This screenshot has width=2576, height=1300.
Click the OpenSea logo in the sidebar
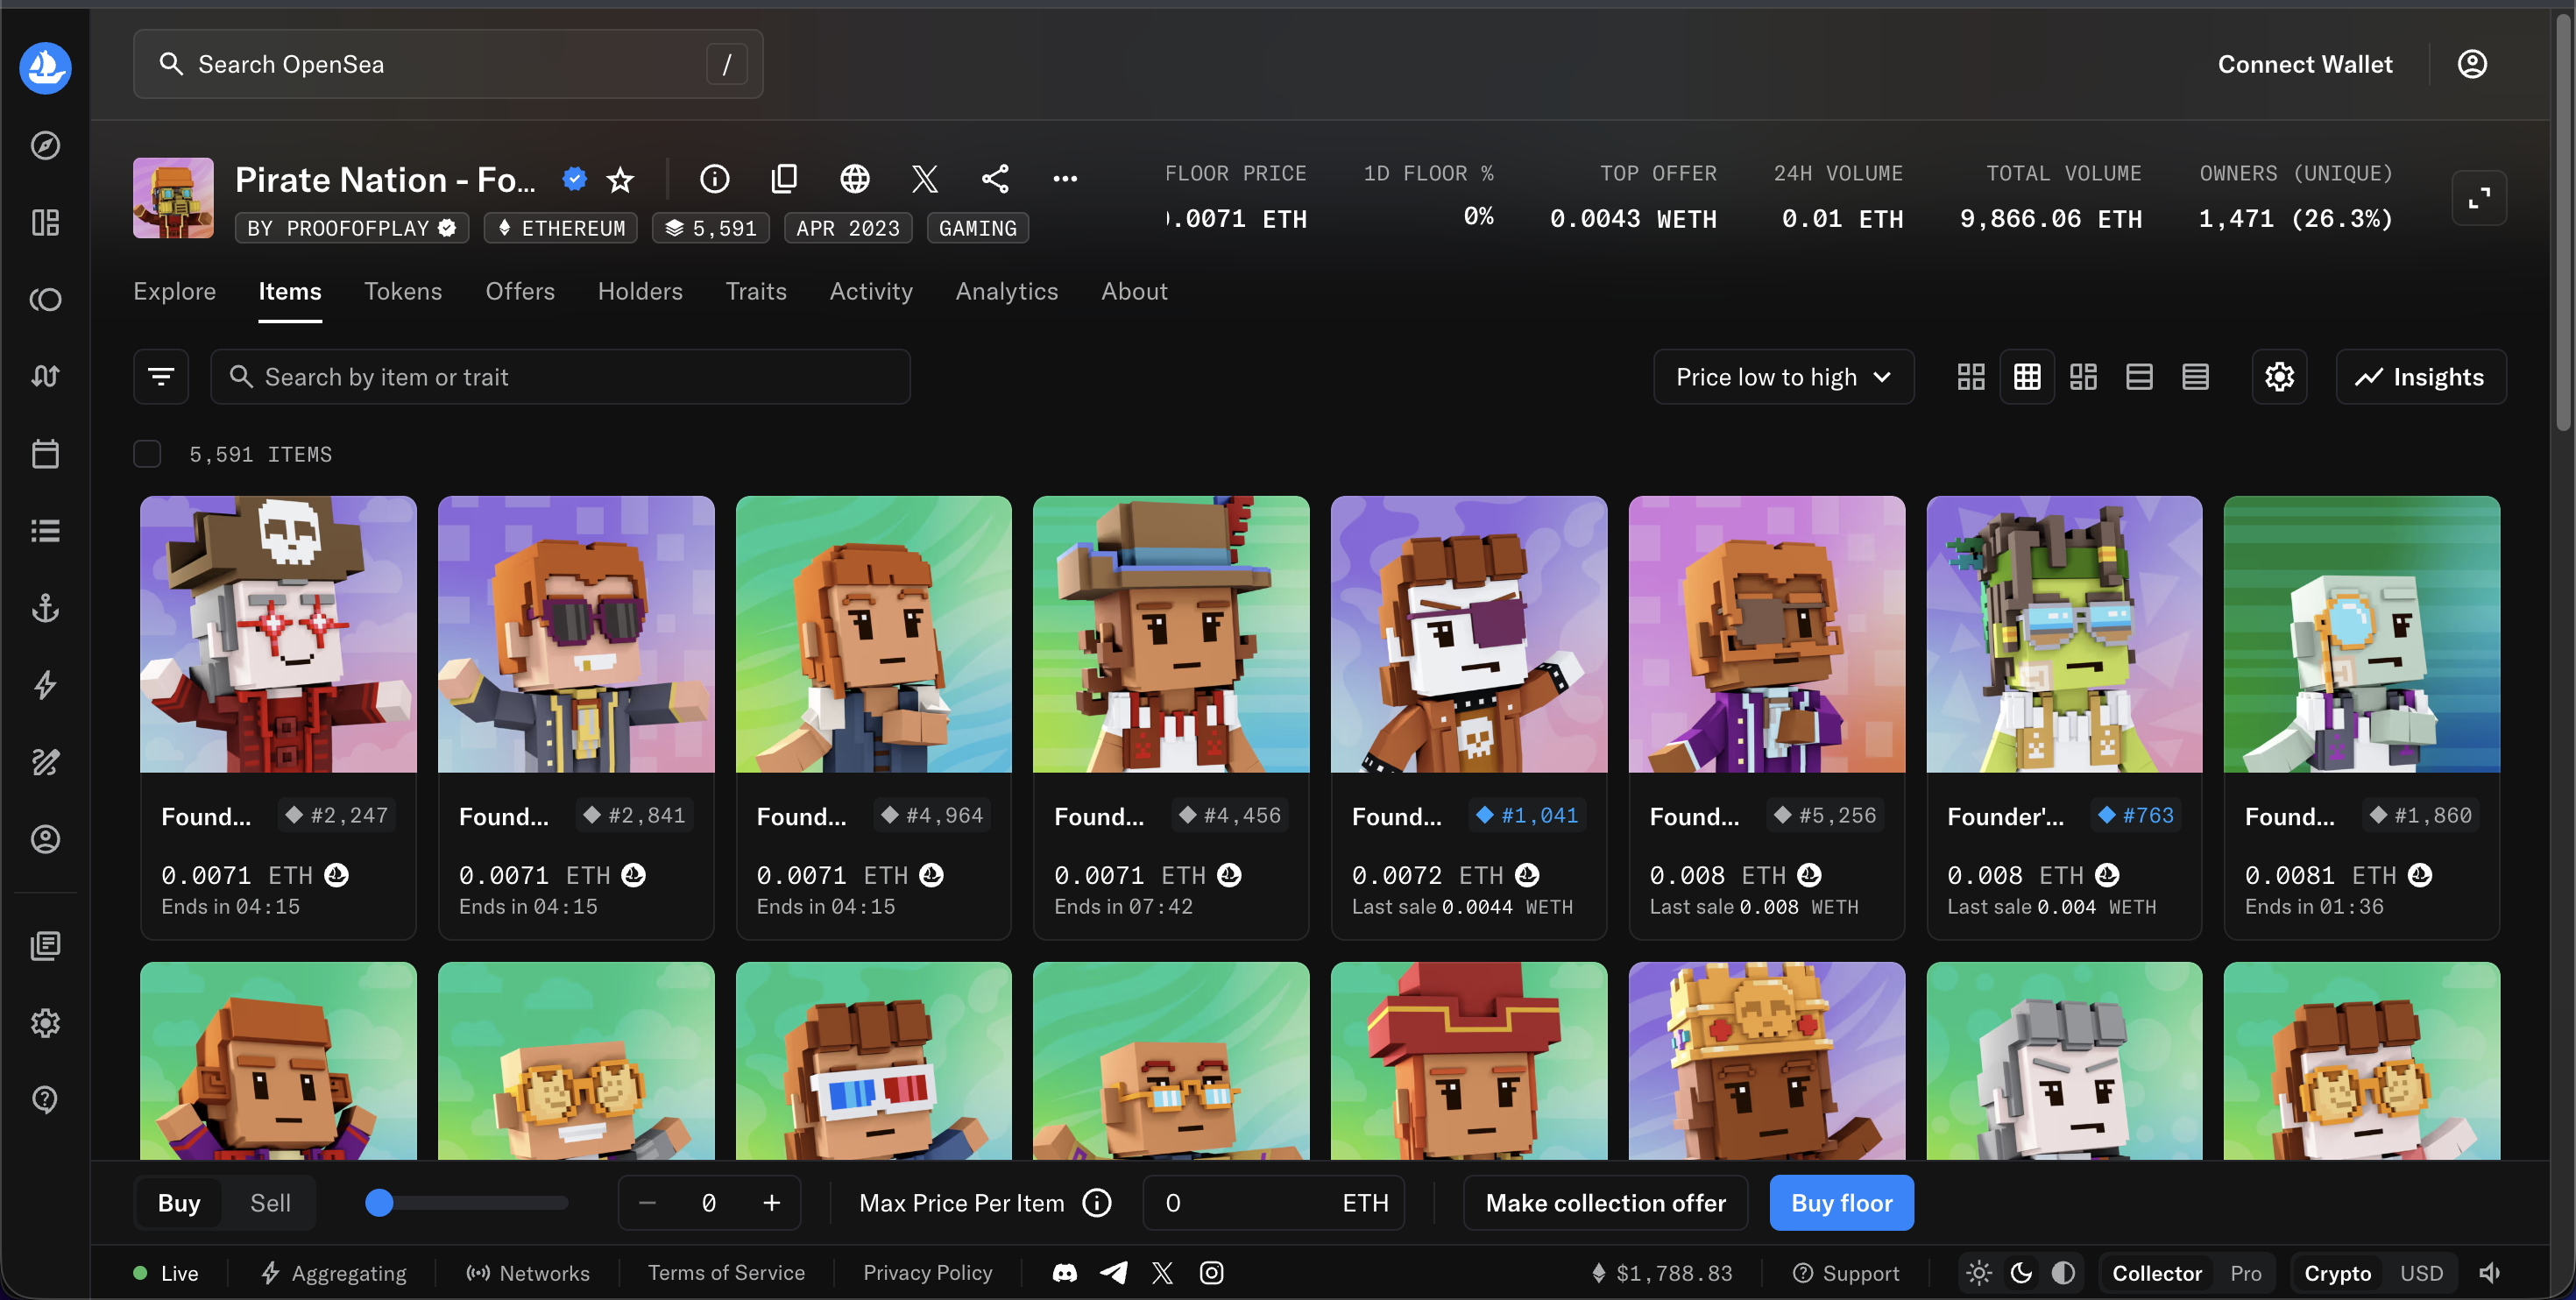[45, 68]
